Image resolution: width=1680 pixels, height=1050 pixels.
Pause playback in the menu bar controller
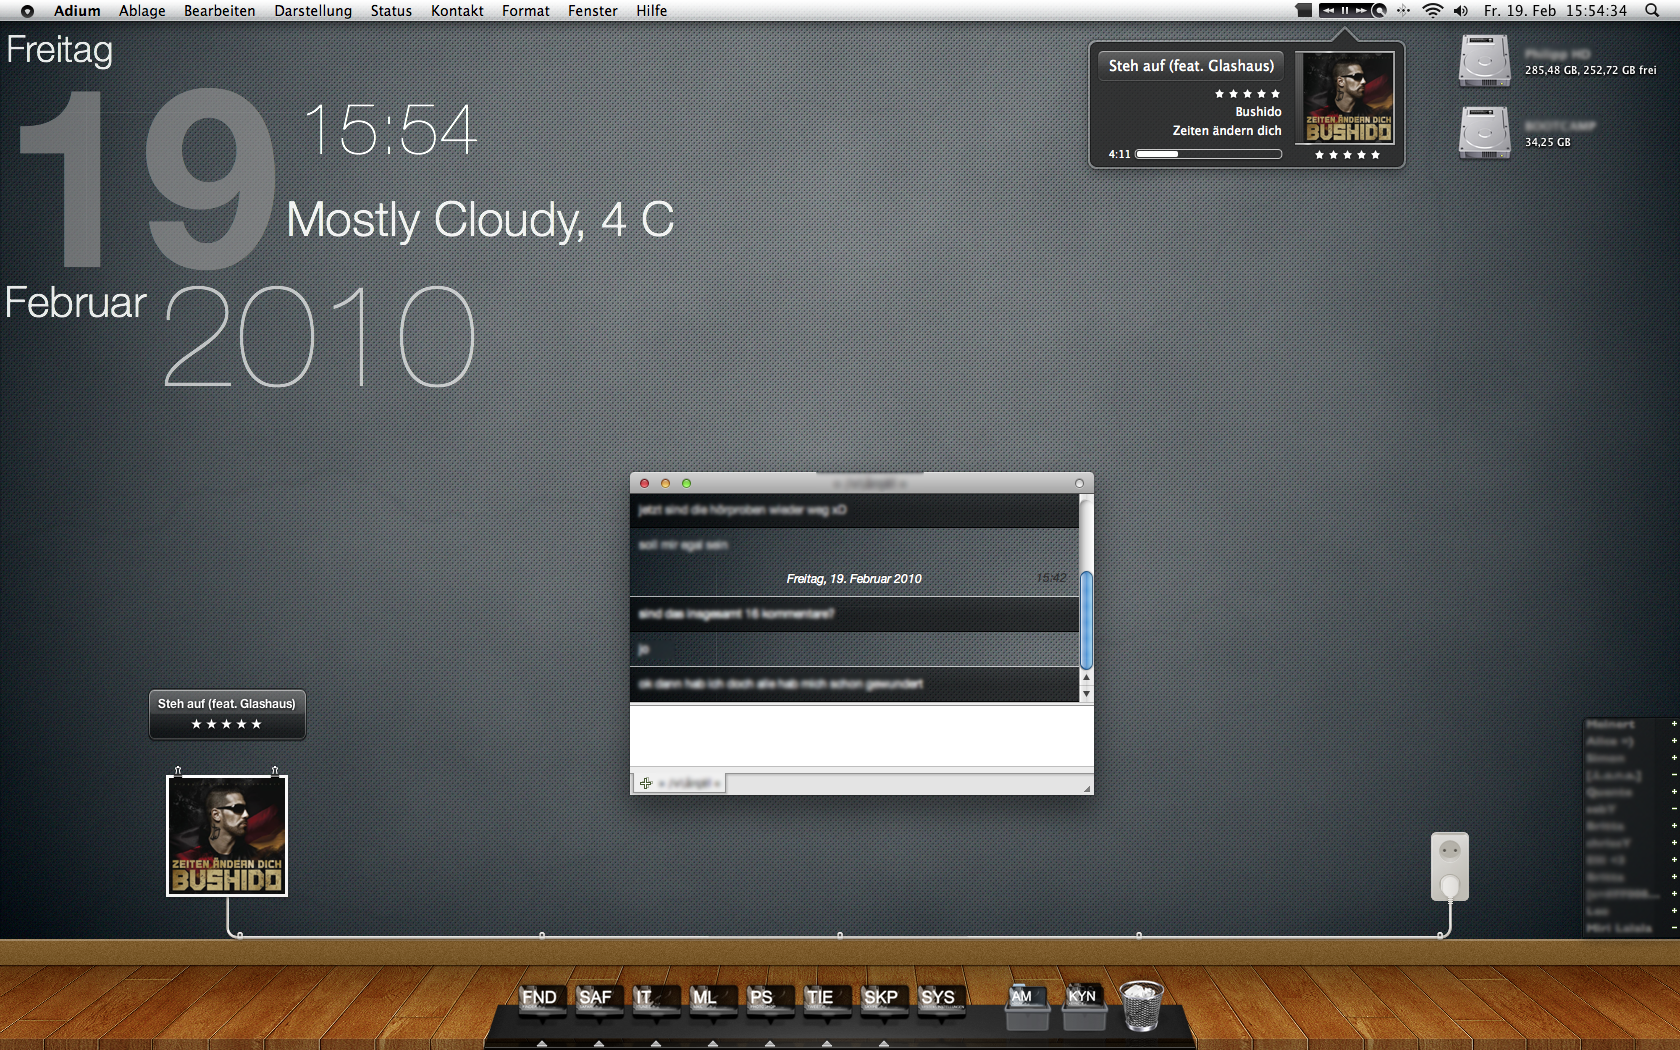click(1345, 11)
